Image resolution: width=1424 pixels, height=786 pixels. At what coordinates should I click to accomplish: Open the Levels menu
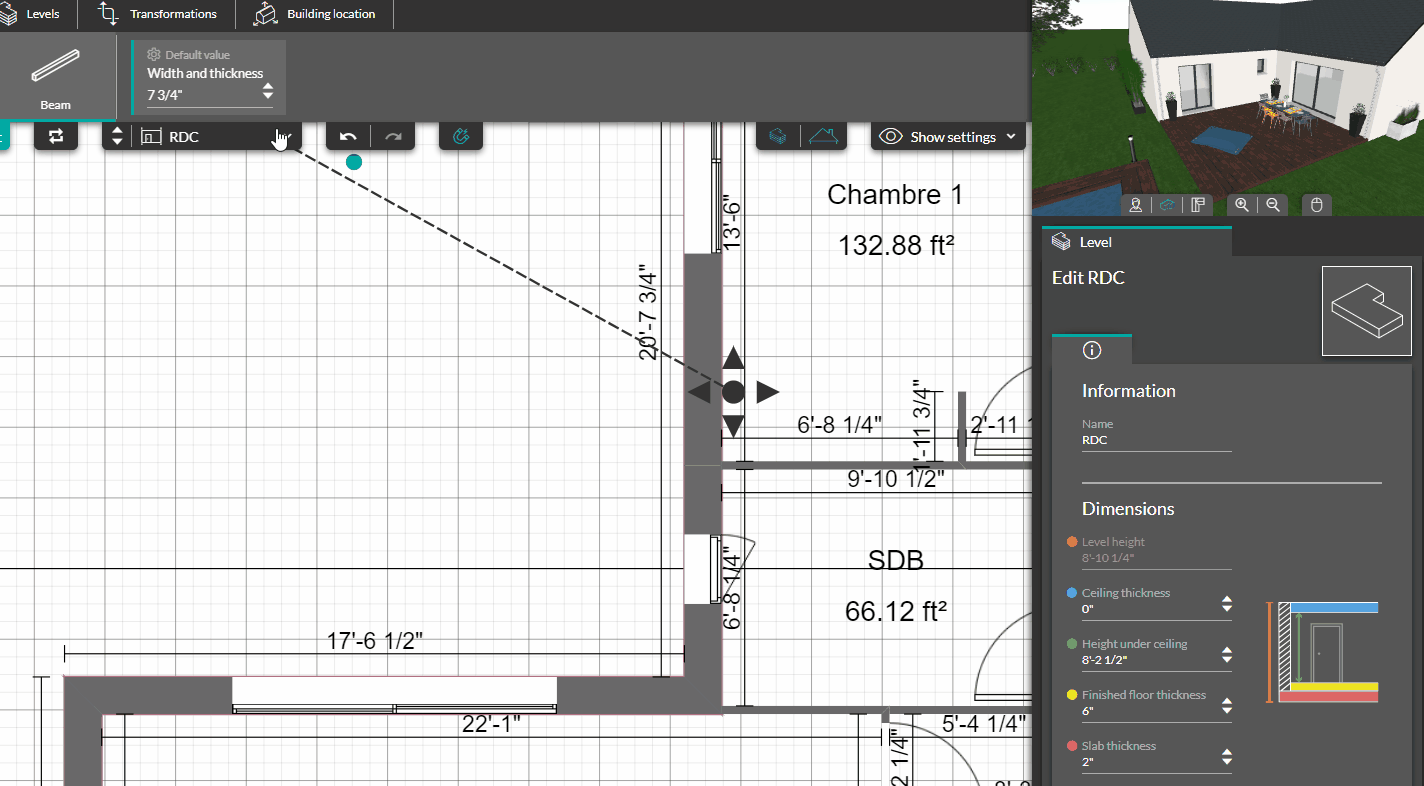[30, 14]
